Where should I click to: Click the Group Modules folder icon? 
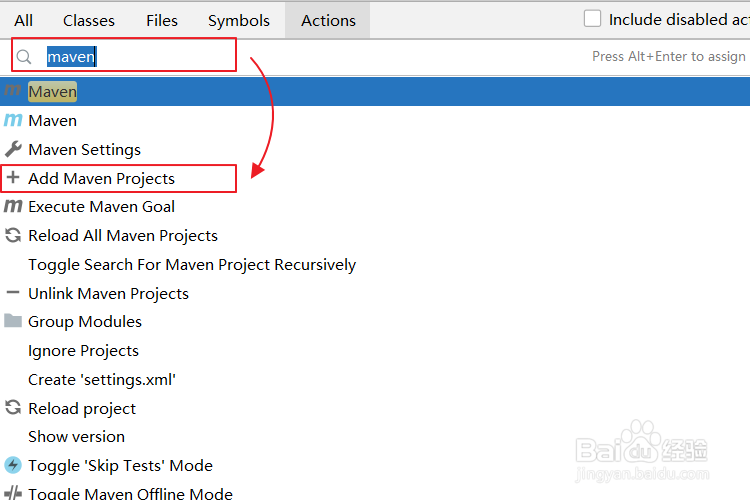pos(13,321)
